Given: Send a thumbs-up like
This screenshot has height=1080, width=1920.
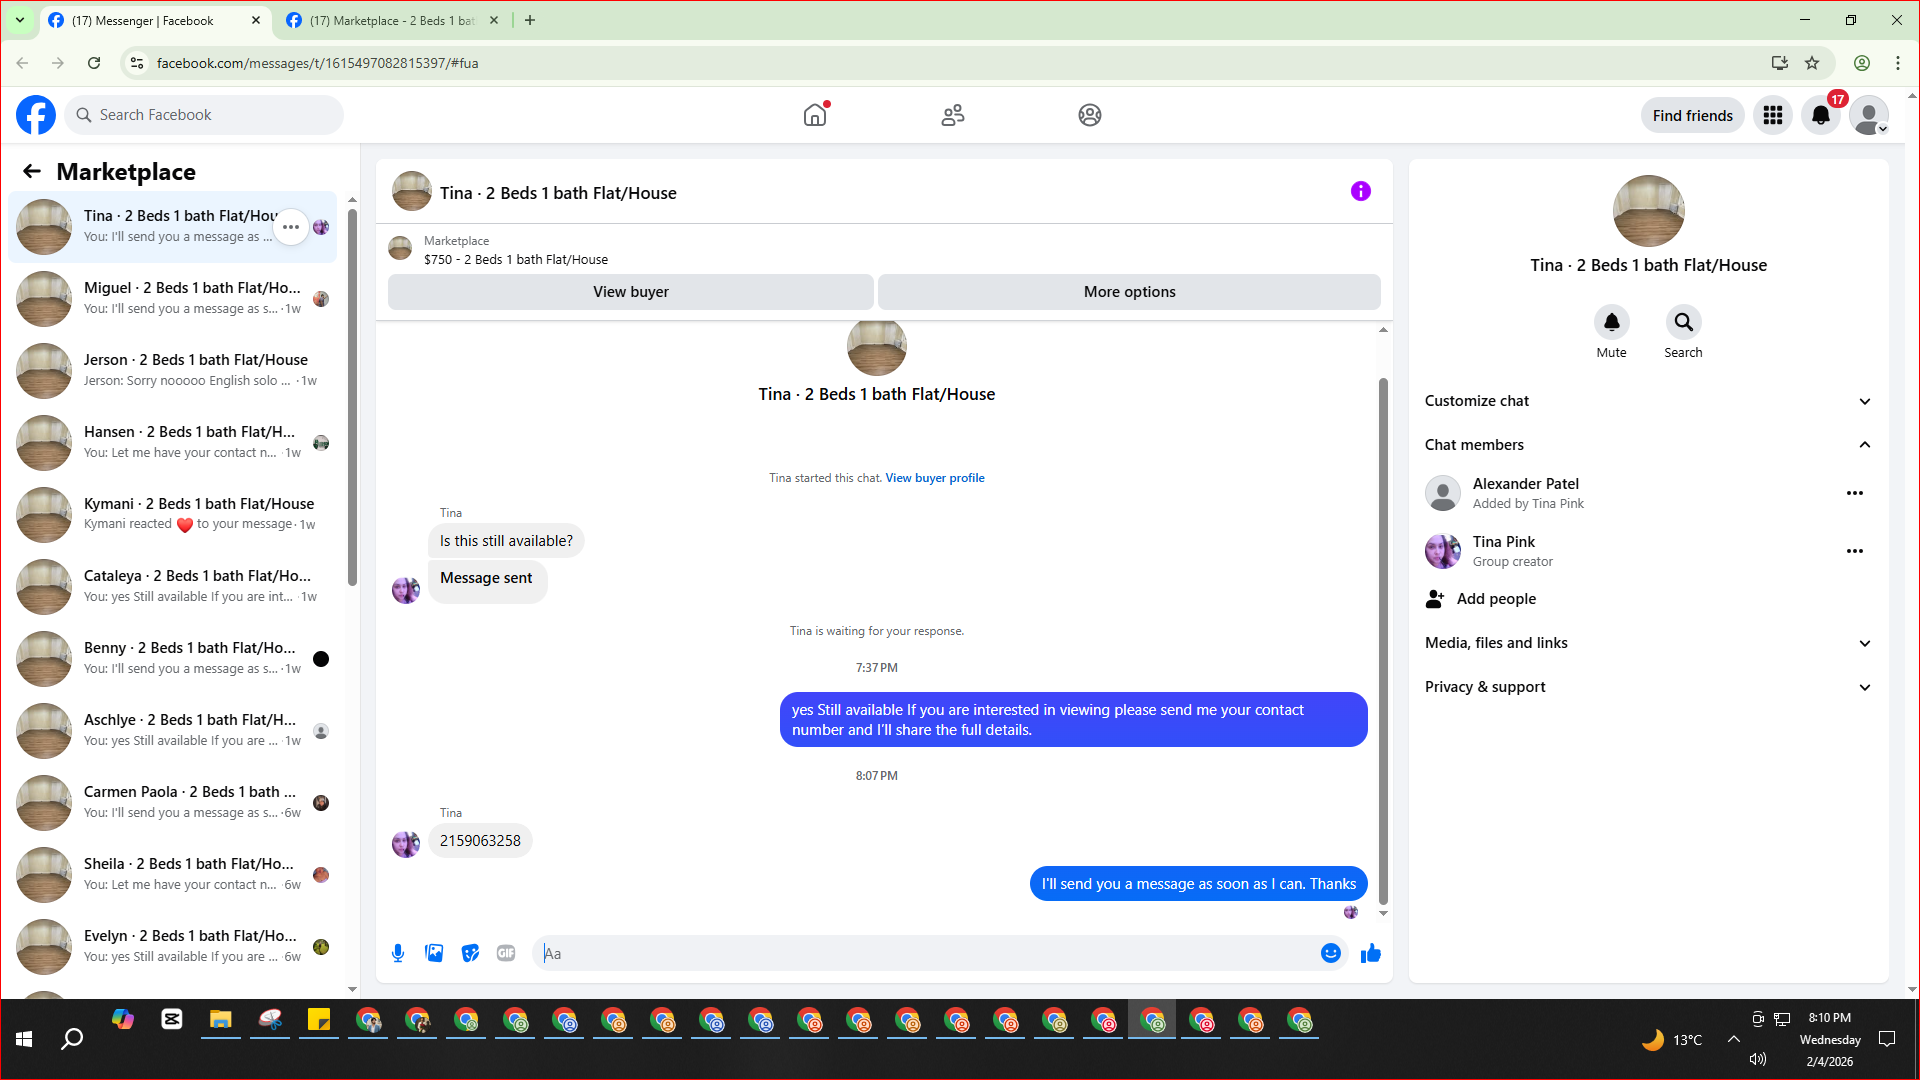Looking at the screenshot, I should pyautogui.click(x=1370, y=953).
